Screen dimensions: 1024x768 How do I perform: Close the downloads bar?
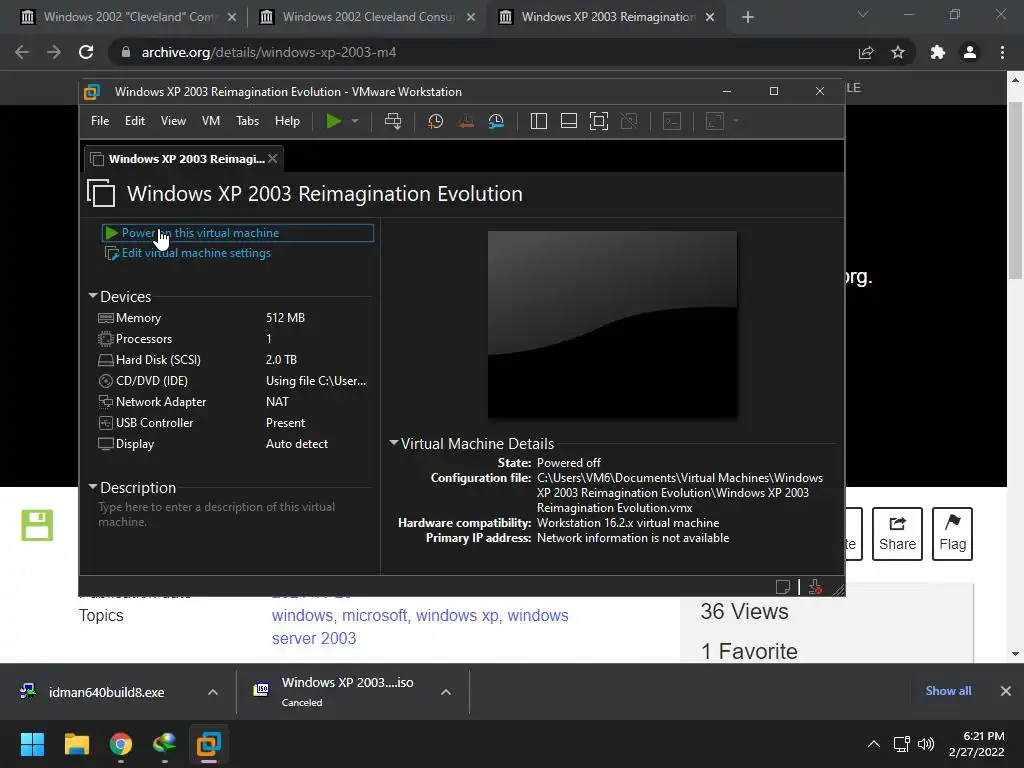click(1006, 691)
